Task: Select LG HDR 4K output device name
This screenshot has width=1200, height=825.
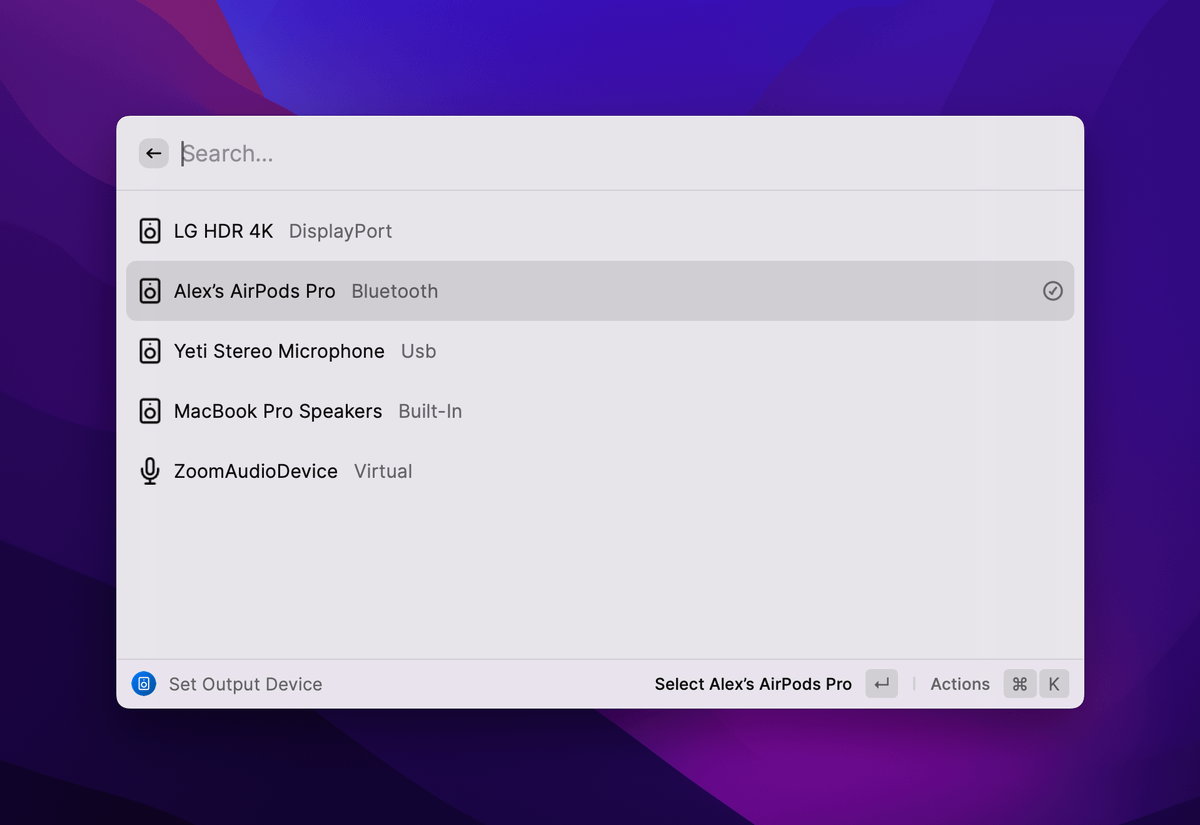Action: 223,231
